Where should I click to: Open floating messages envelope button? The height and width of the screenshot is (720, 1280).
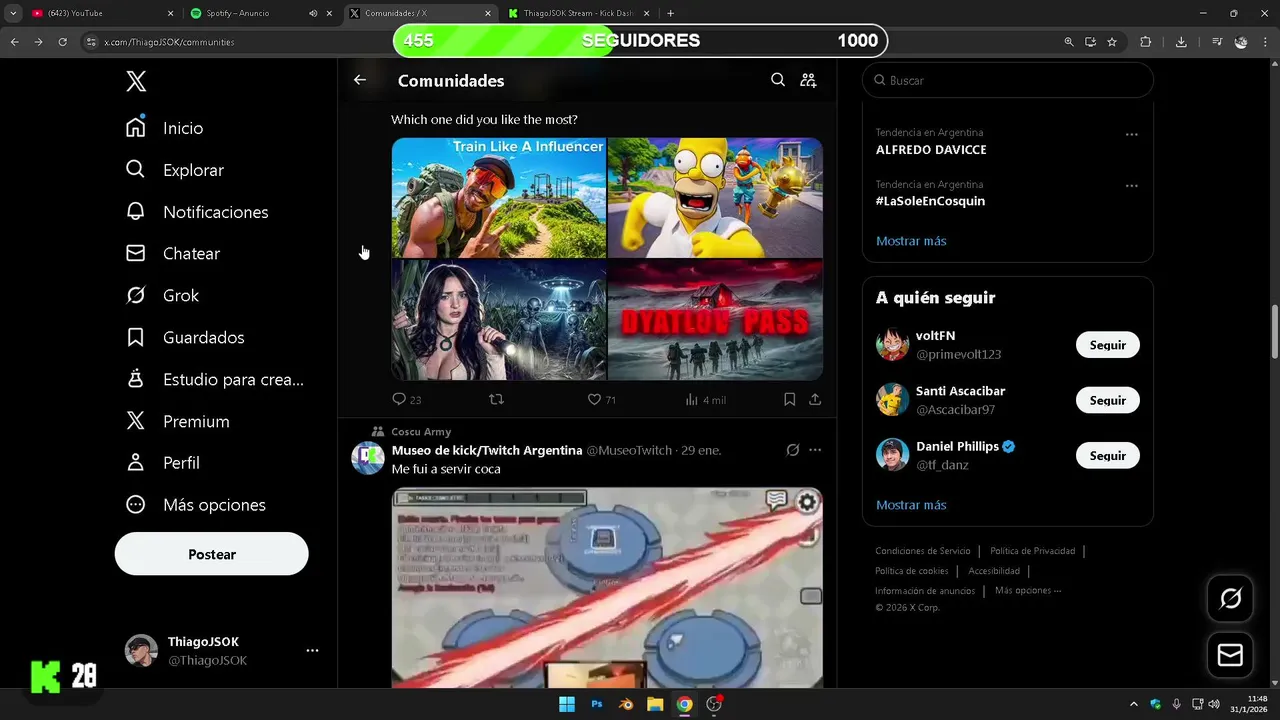pos(1230,655)
